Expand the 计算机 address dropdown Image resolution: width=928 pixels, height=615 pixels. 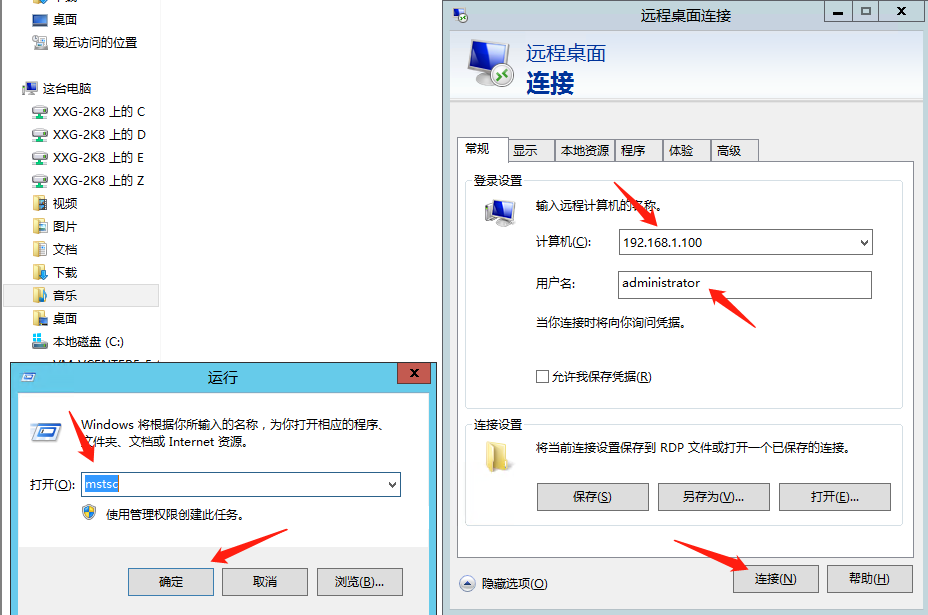click(864, 243)
